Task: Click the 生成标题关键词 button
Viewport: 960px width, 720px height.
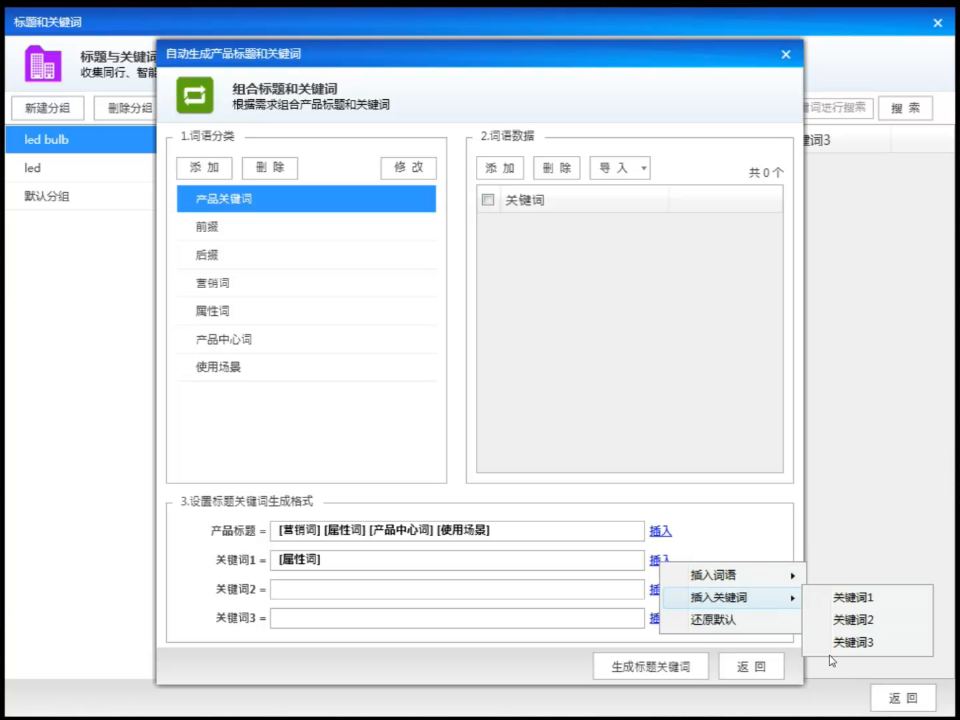Action: coord(650,666)
